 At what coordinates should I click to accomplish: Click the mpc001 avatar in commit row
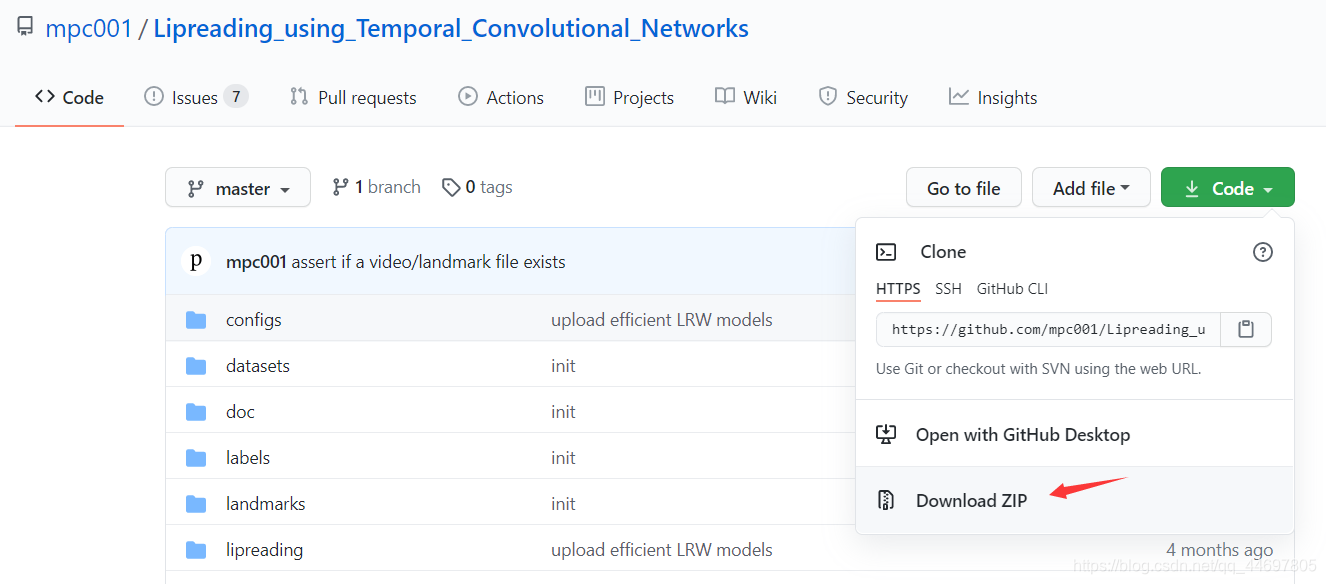(x=196, y=262)
